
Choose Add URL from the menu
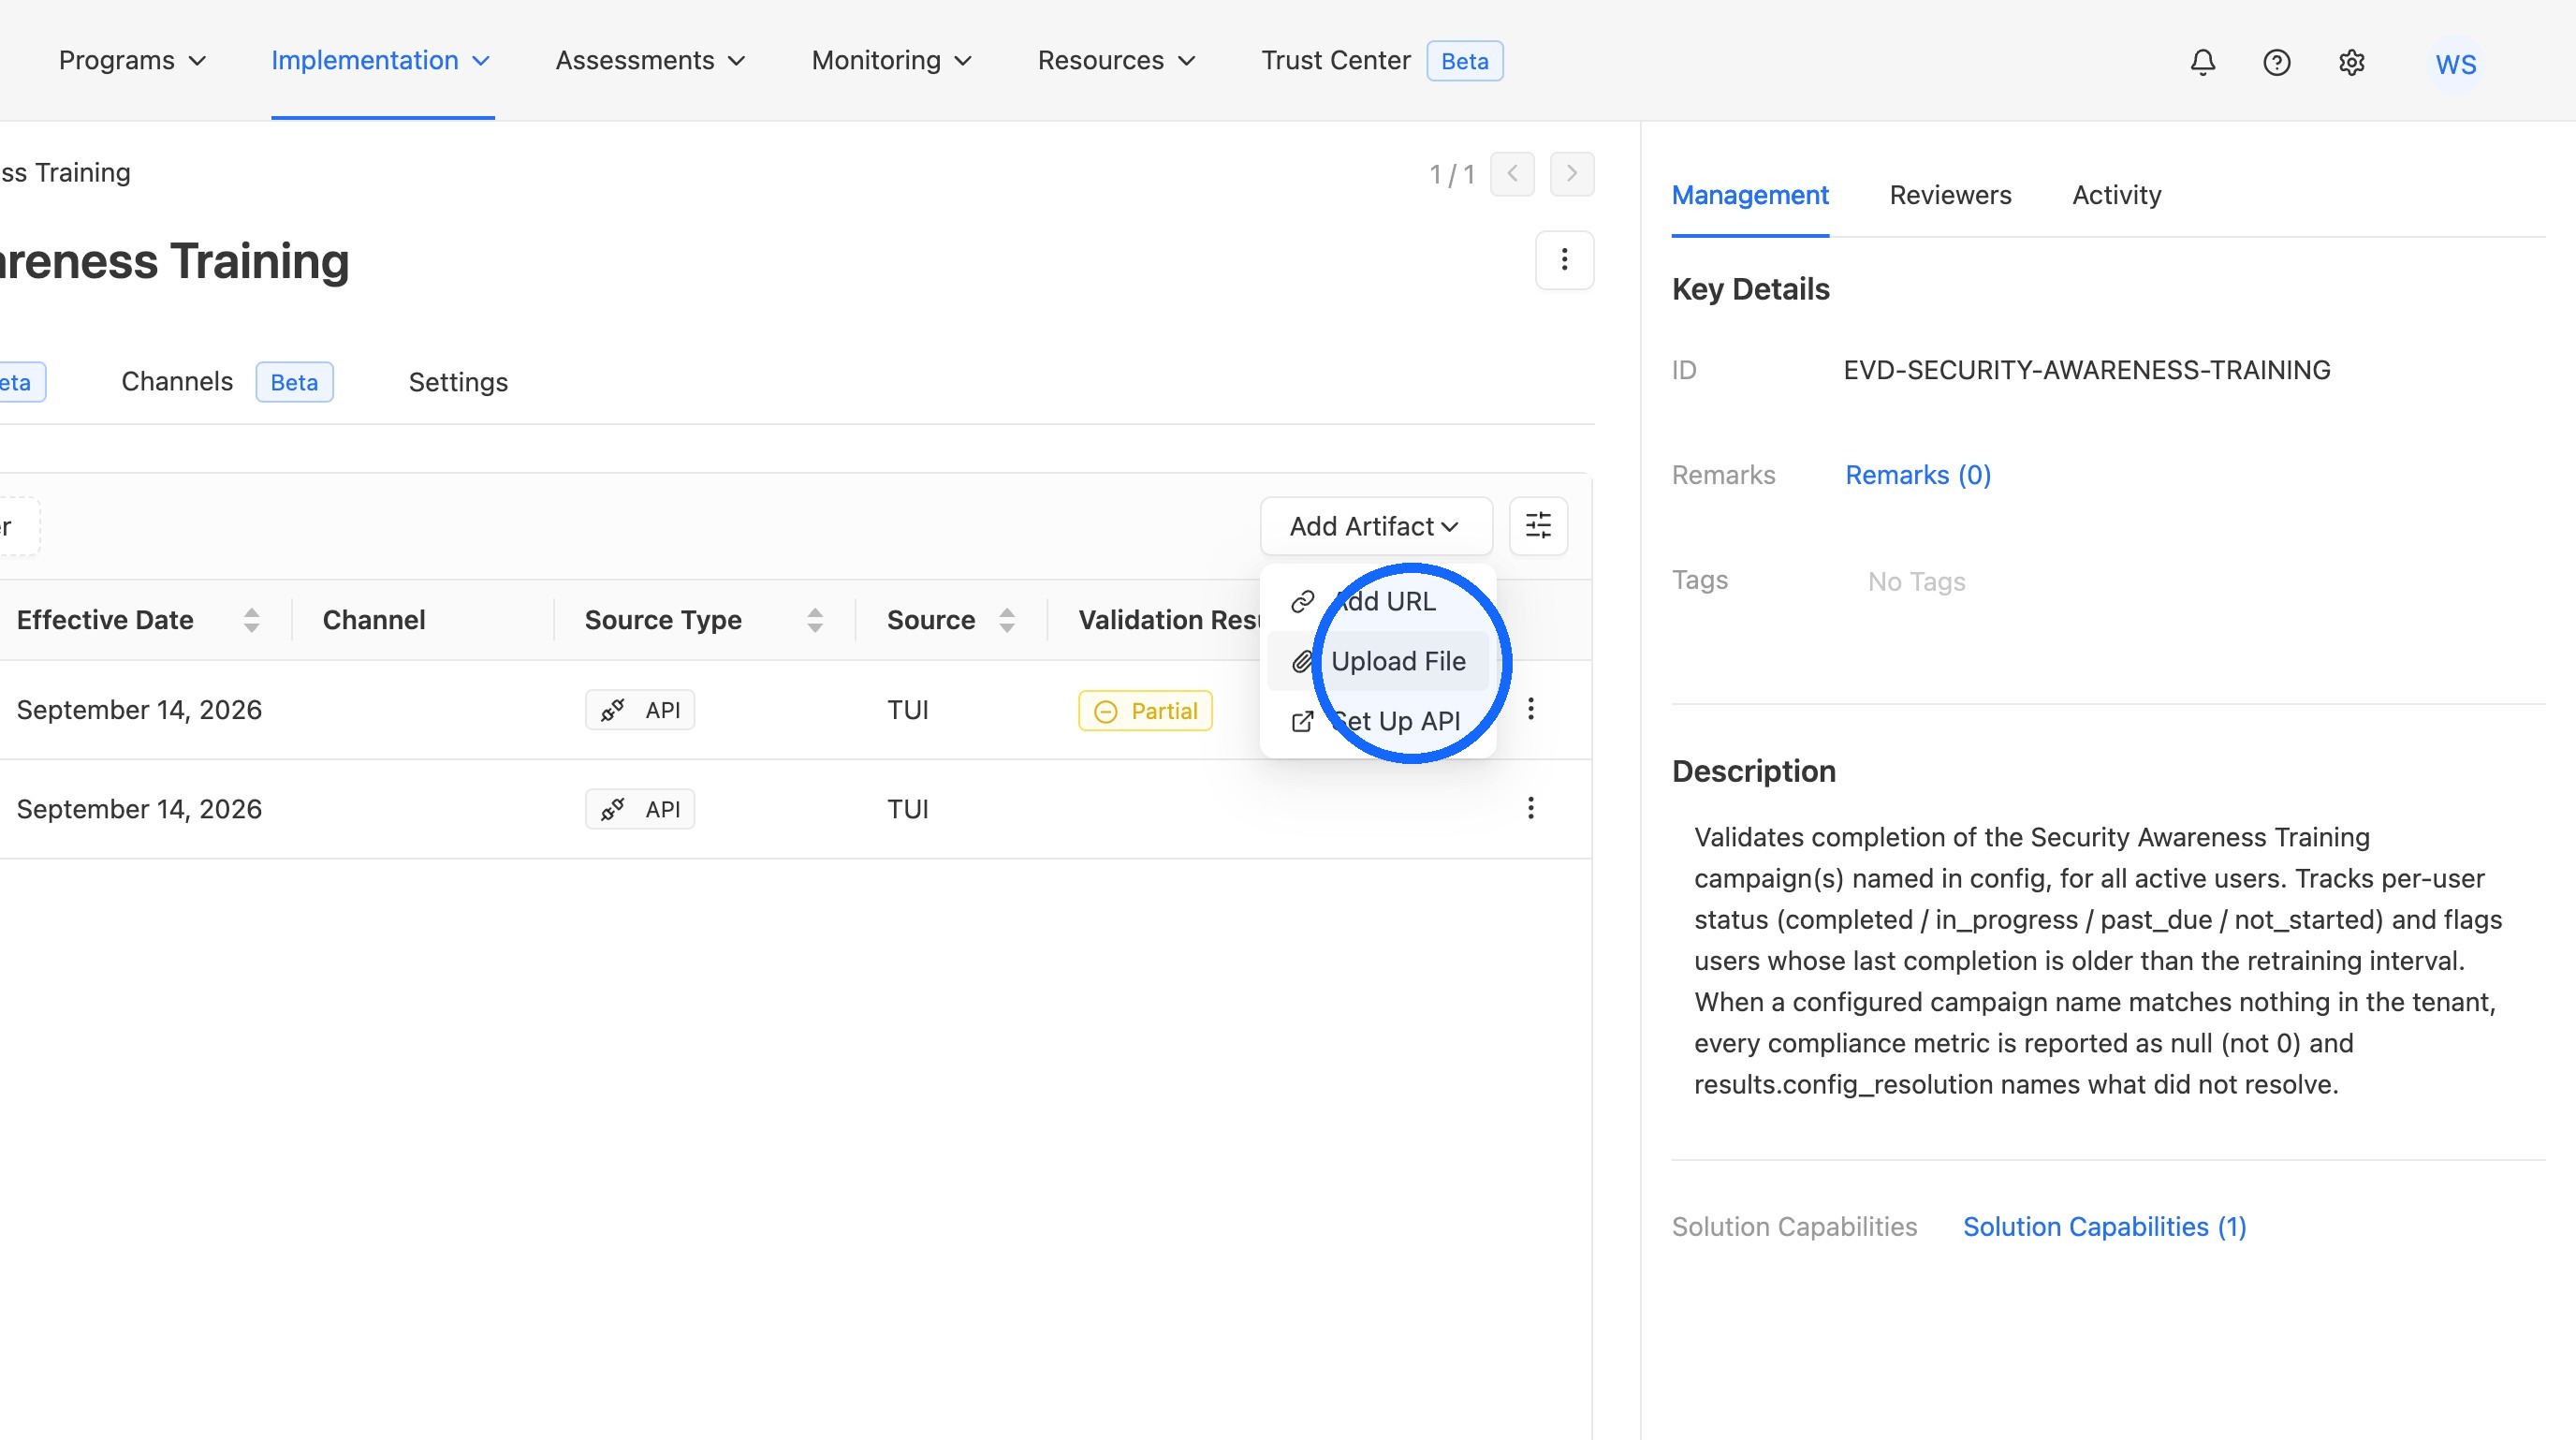tap(1378, 601)
